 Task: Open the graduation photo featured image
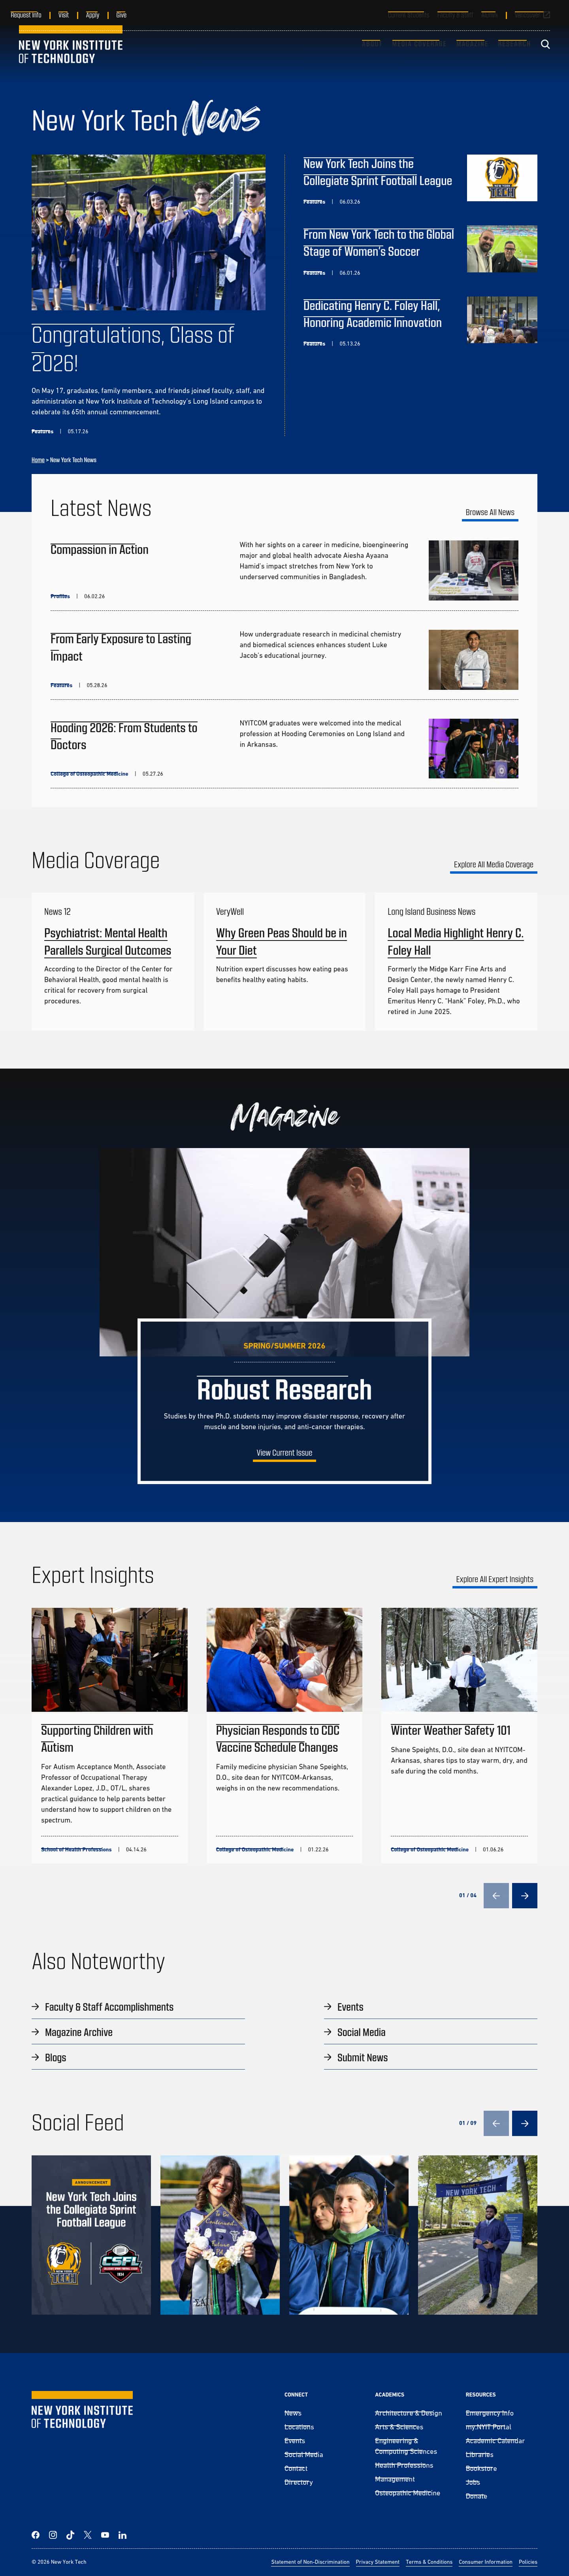(148, 232)
